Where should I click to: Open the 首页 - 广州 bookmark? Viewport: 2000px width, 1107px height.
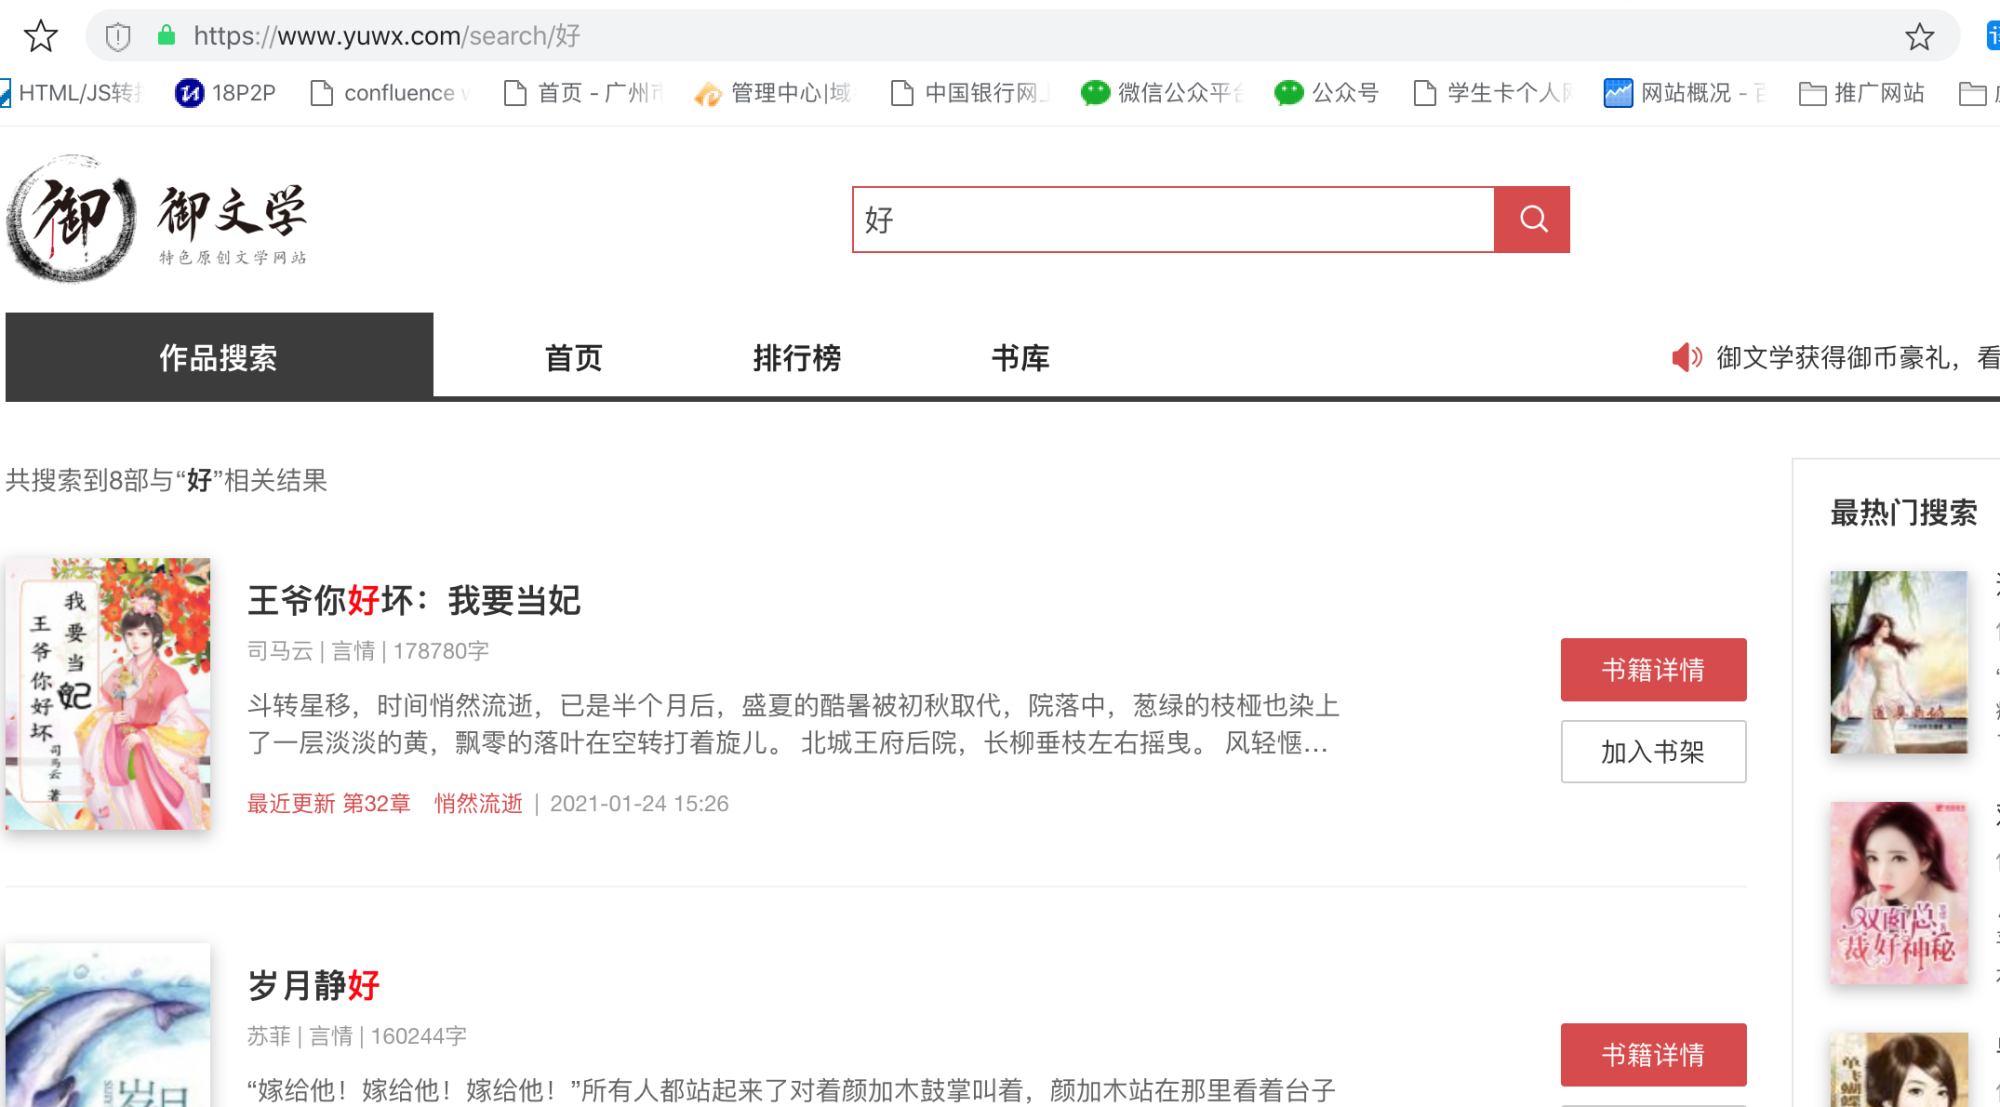point(584,93)
